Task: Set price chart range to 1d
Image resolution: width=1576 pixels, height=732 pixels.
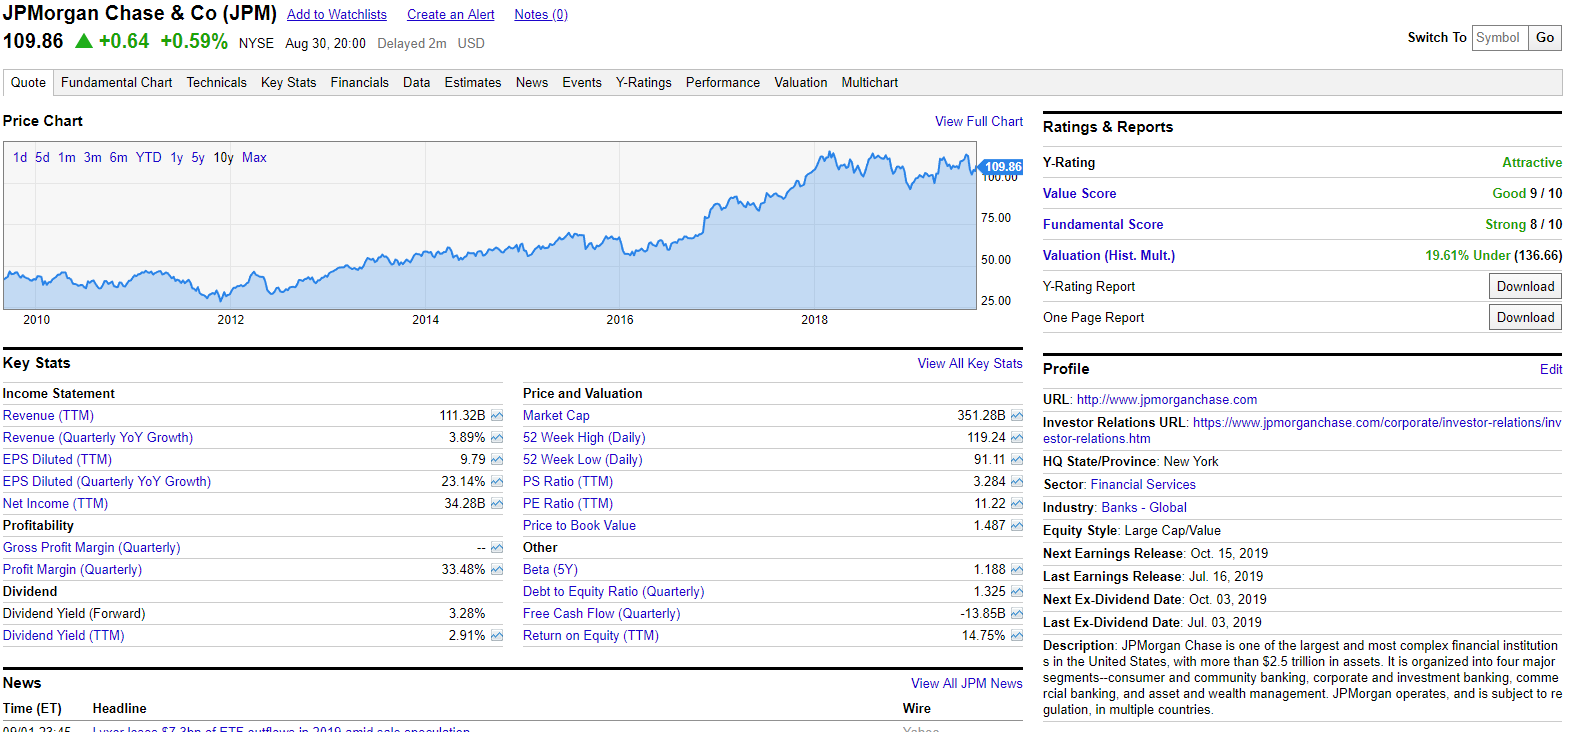Action: click(x=20, y=158)
